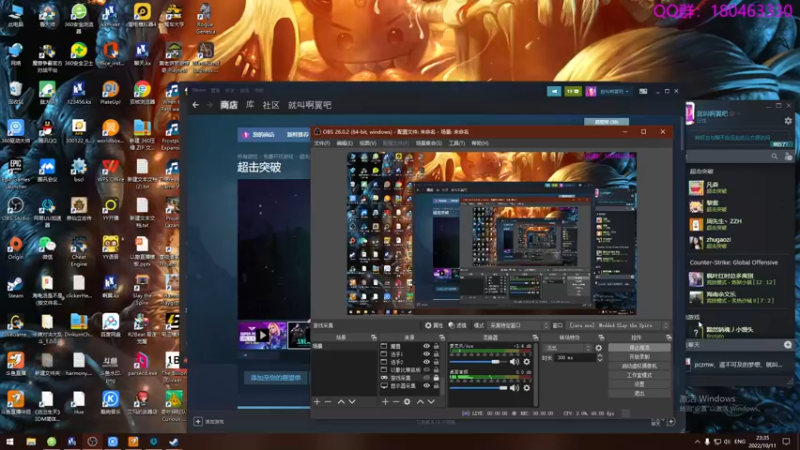Open OBS Studio desktop shortcut
The width and height of the screenshot is (800, 450).
15,209
